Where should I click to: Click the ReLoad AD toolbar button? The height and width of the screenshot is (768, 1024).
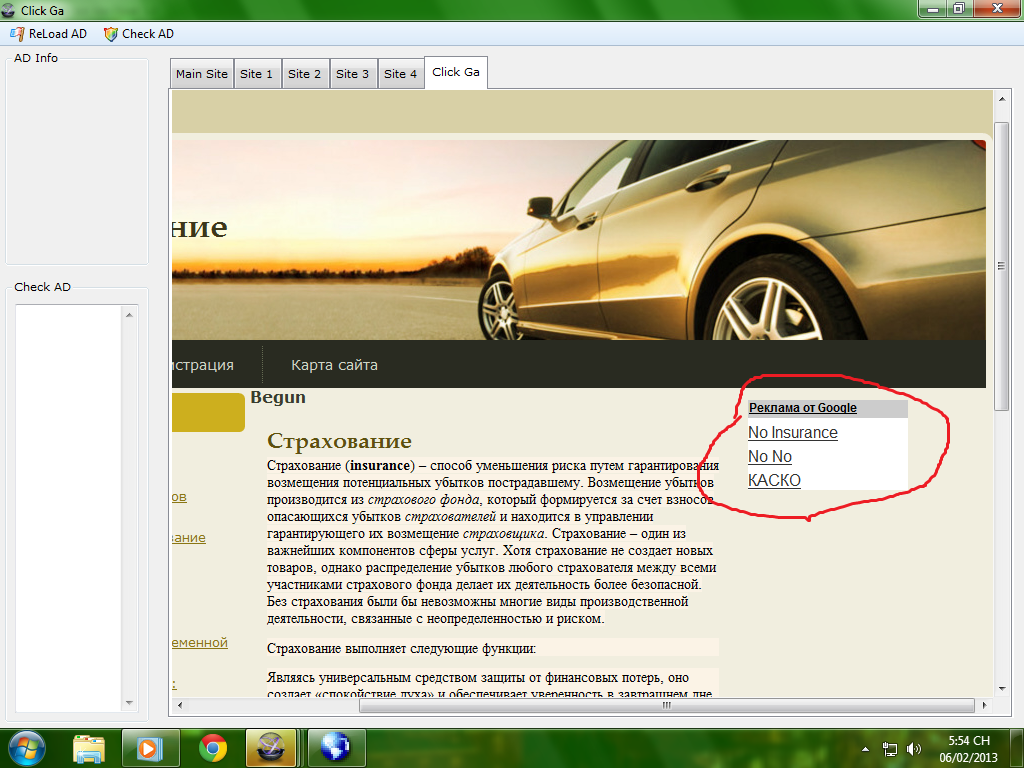click(49, 34)
